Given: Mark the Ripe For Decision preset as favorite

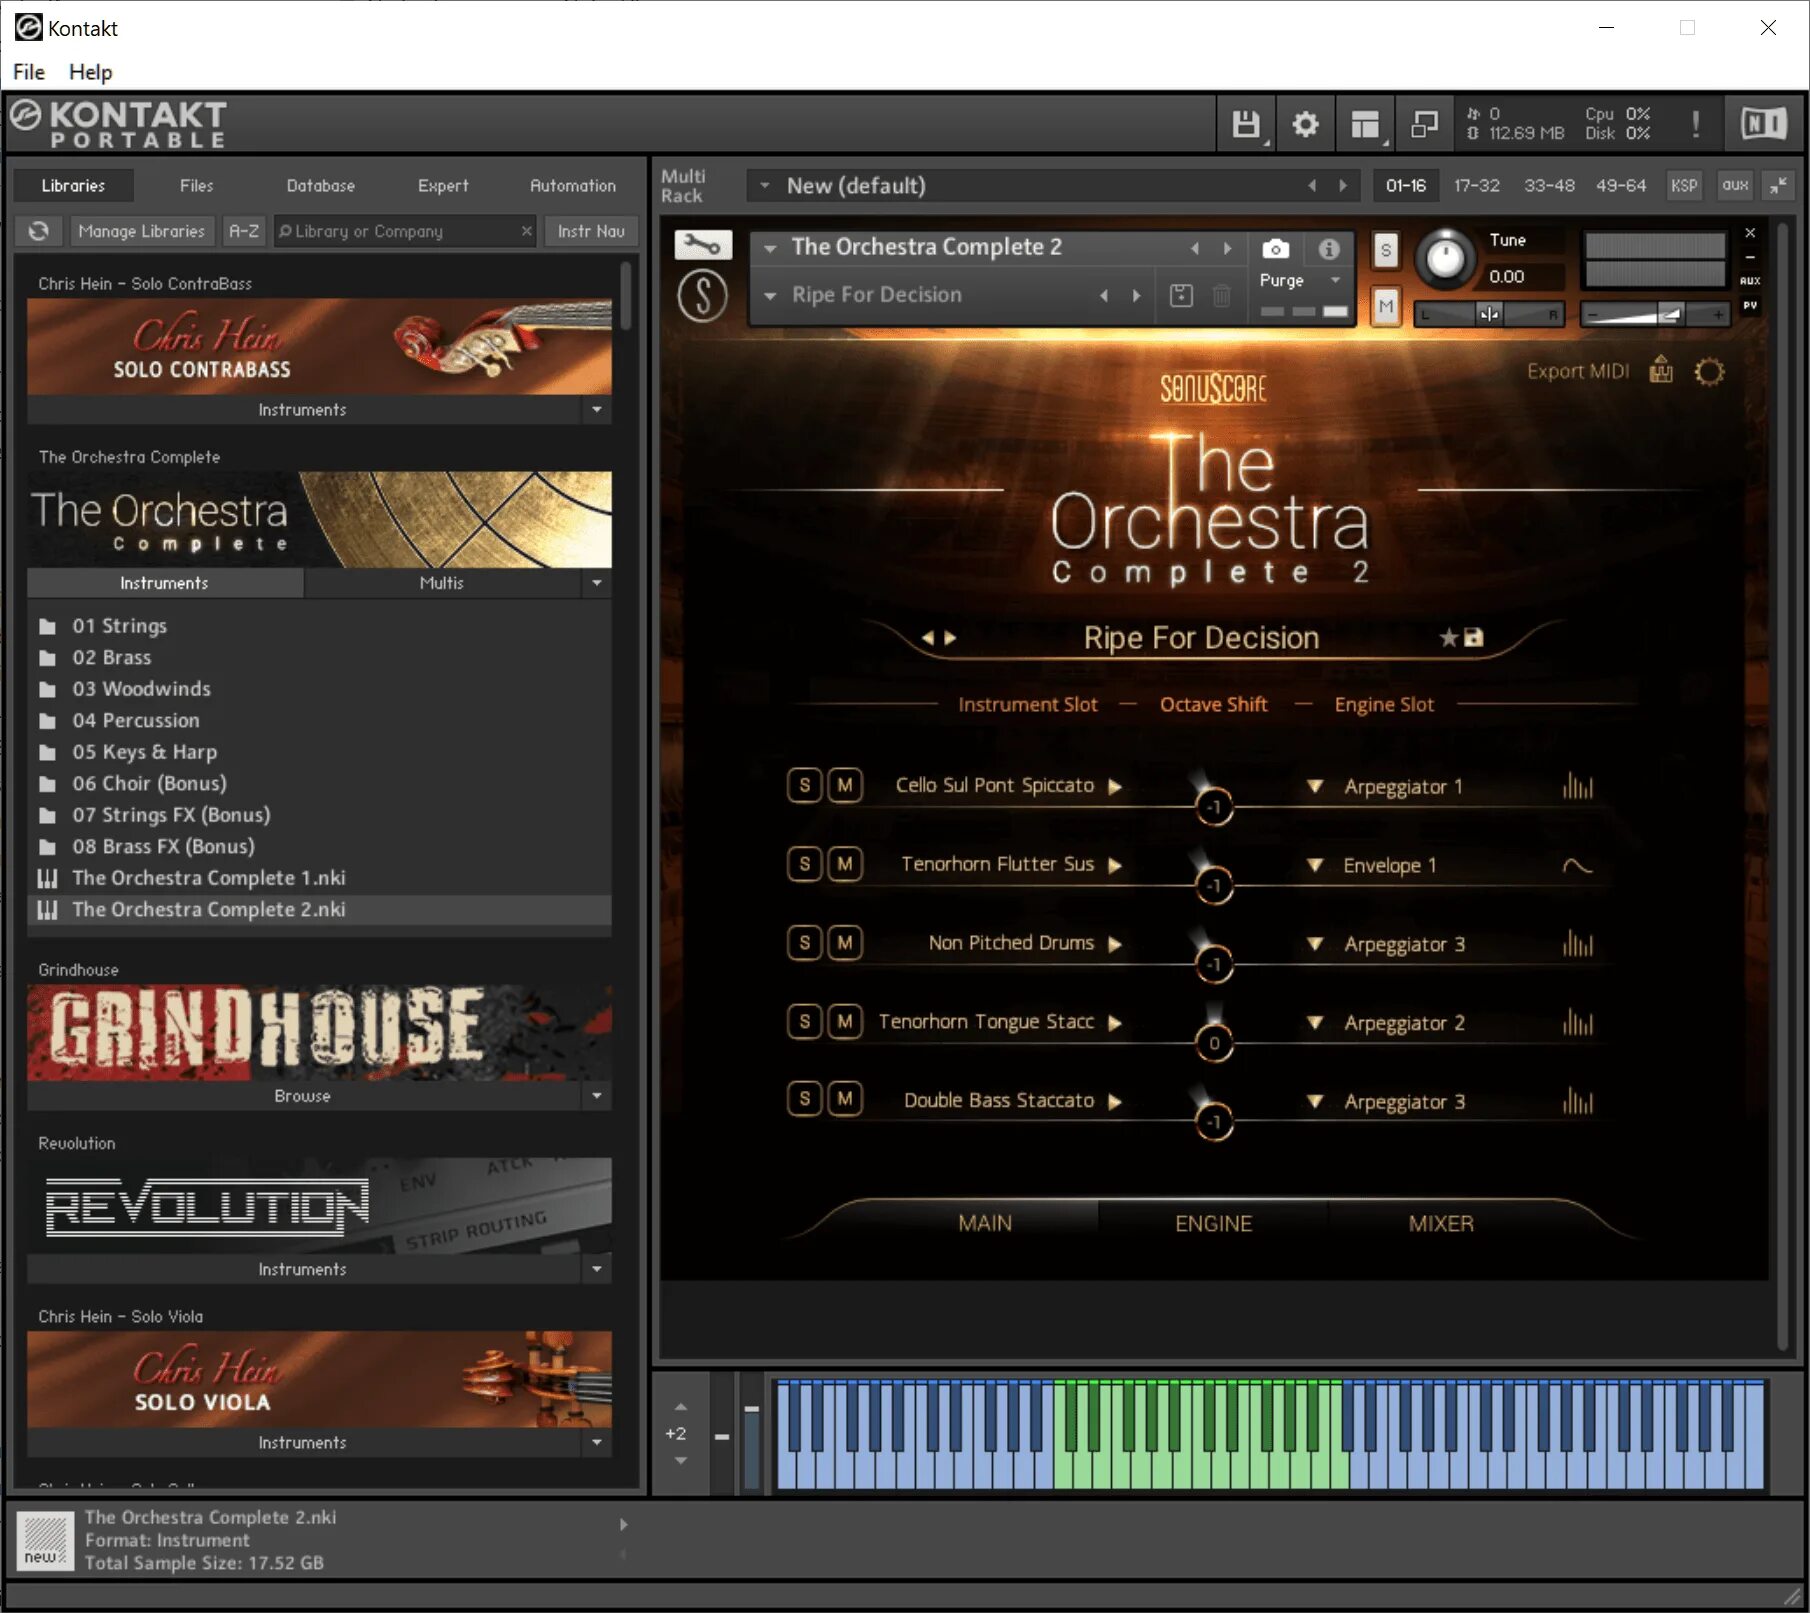Looking at the screenshot, I should click(1448, 637).
